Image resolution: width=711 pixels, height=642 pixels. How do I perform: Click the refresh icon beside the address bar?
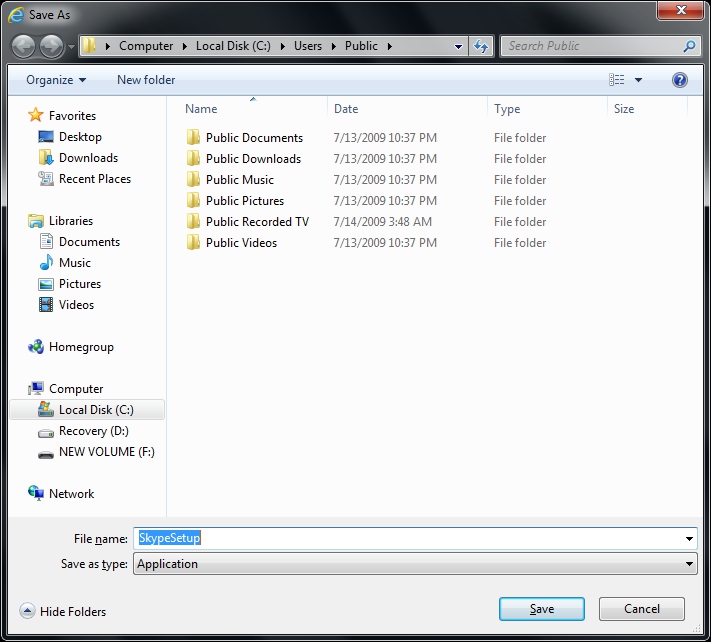[x=481, y=46]
